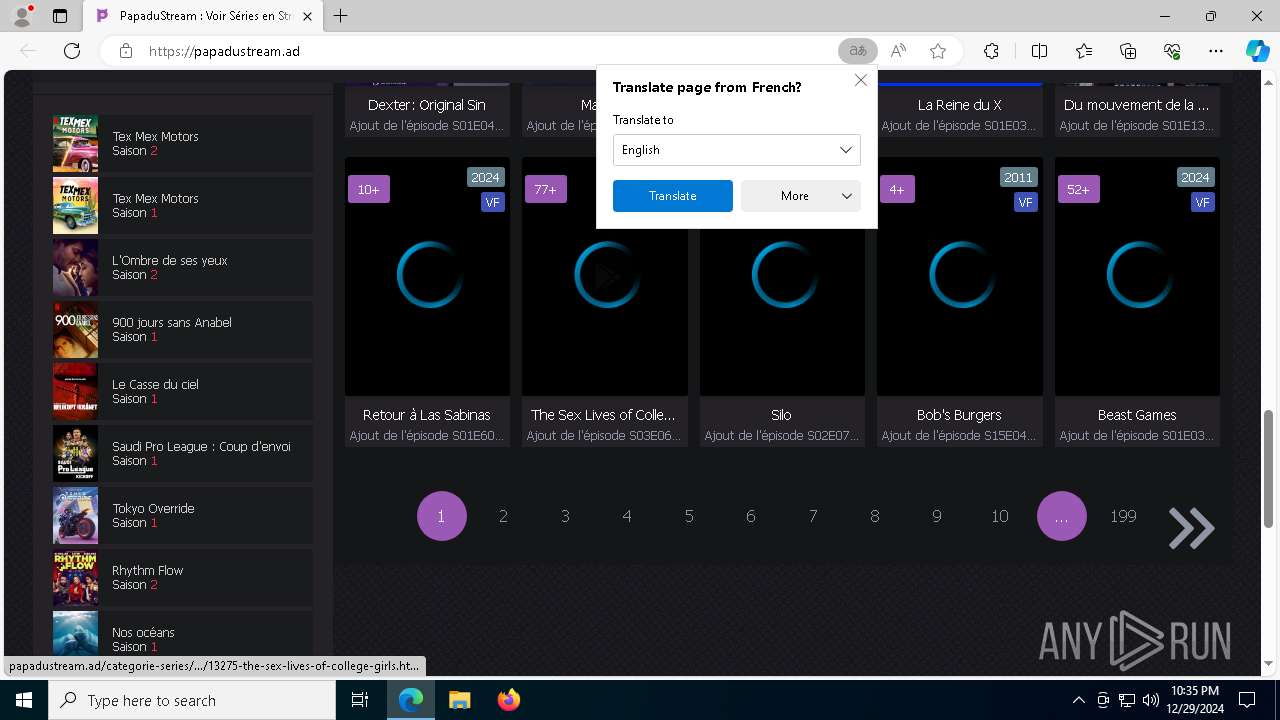1280x720 pixels.
Task: Jump to last page 199
Action: 1123,516
